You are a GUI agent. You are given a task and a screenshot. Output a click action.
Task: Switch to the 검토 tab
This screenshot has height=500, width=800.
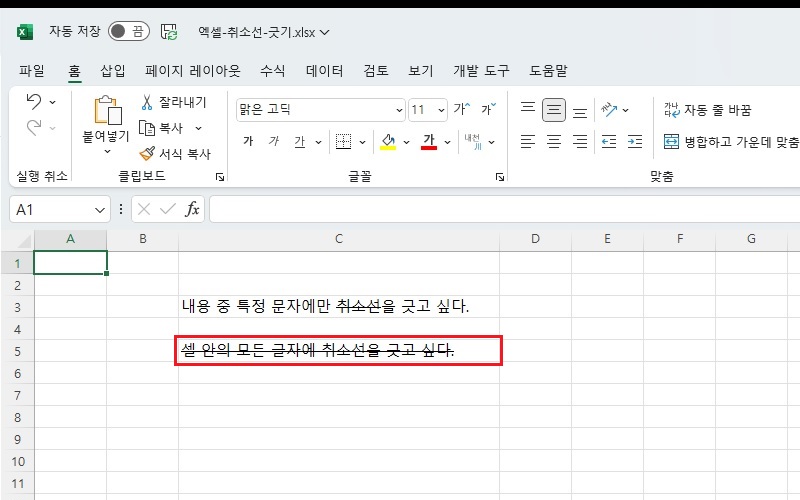coord(376,70)
